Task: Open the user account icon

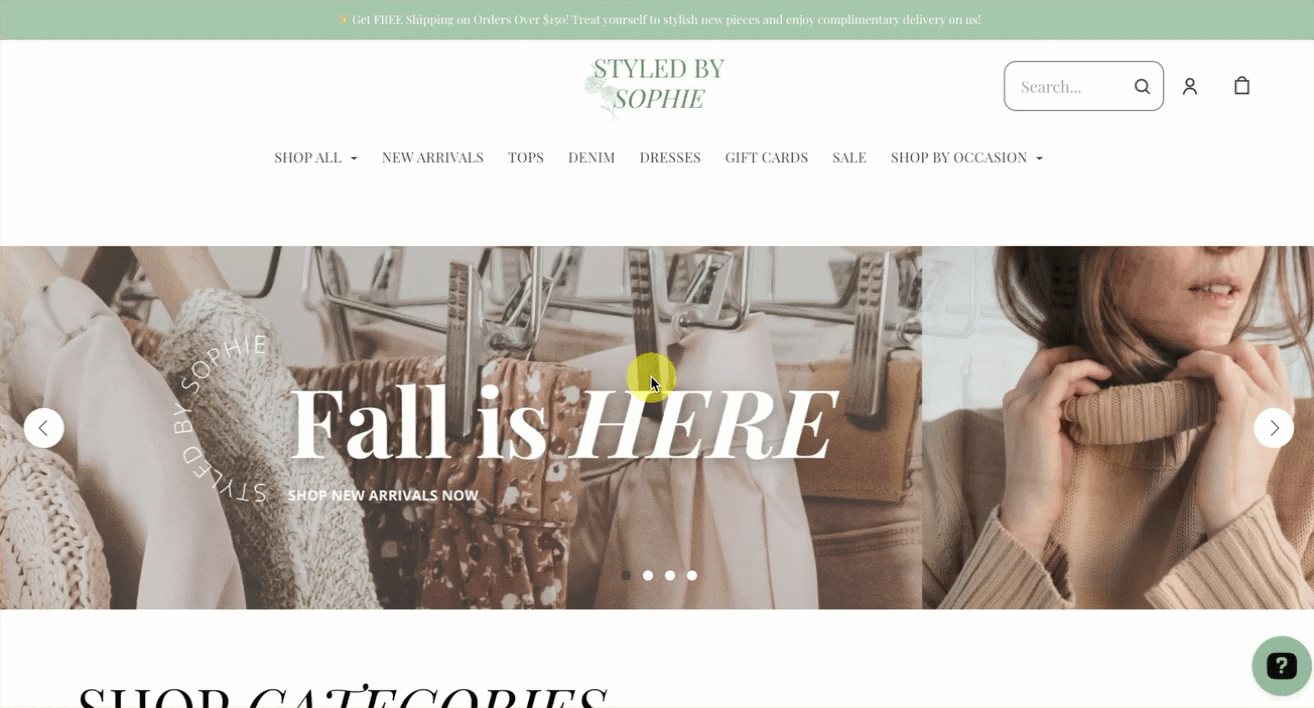Action: click(x=1190, y=86)
